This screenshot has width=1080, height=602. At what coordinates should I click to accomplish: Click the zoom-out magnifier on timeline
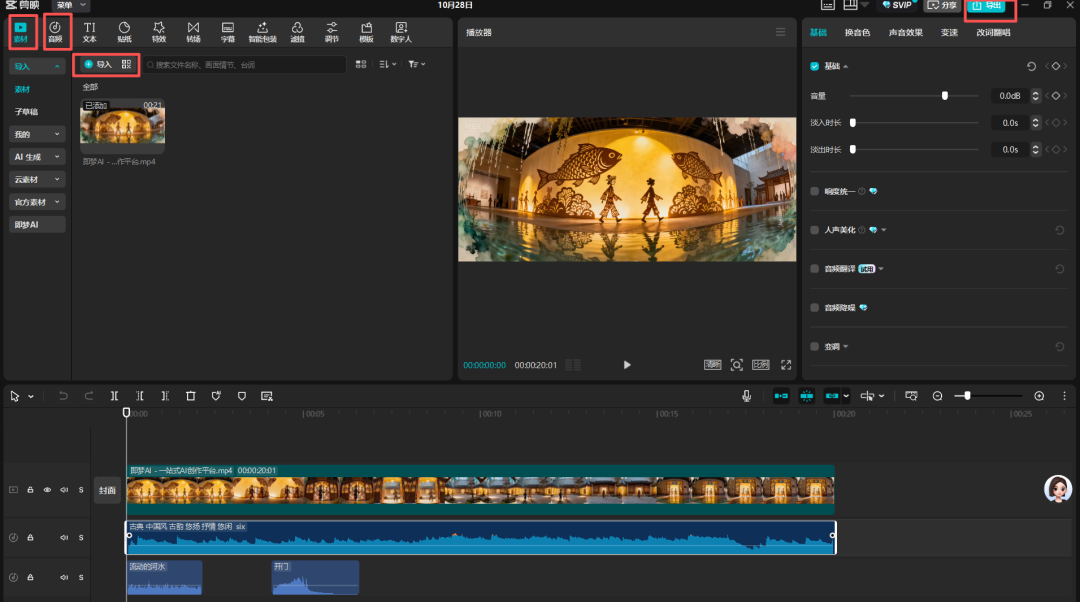tap(938, 396)
